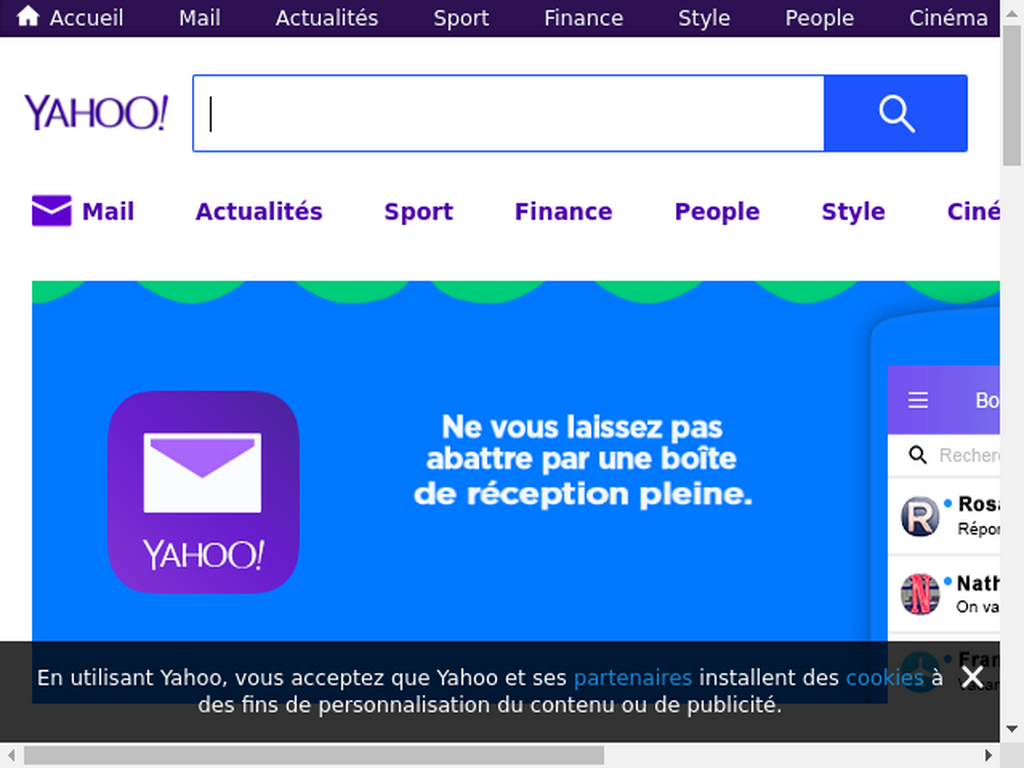Click the vertical scrollbar up arrow
1024x768 pixels.
point(1012,12)
